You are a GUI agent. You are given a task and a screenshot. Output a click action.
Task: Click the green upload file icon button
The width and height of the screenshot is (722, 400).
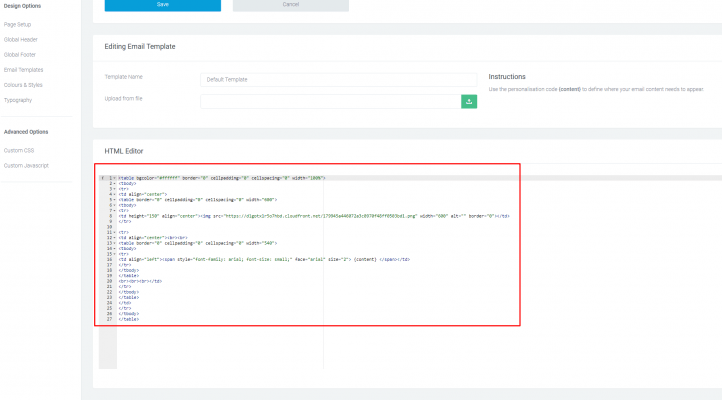pos(469,101)
